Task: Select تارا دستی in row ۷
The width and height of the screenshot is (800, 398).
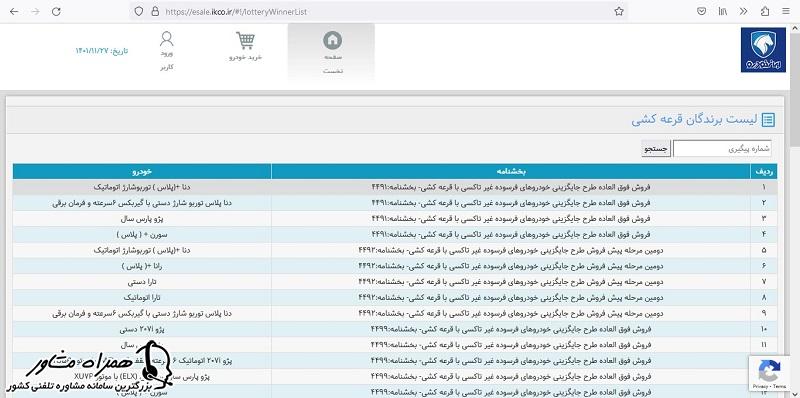Action: pos(142,282)
